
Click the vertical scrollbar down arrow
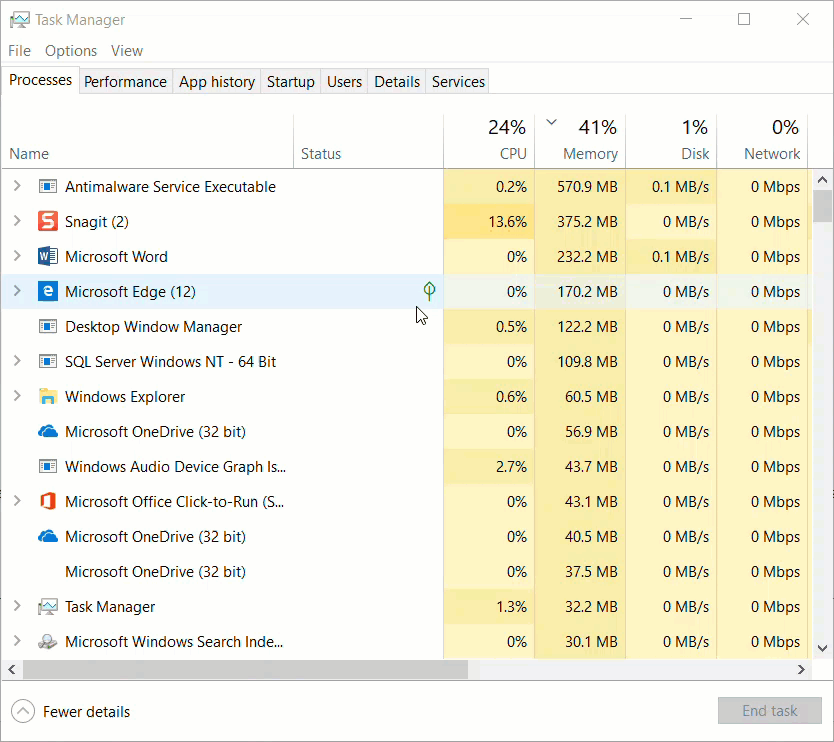(x=823, y=648)
